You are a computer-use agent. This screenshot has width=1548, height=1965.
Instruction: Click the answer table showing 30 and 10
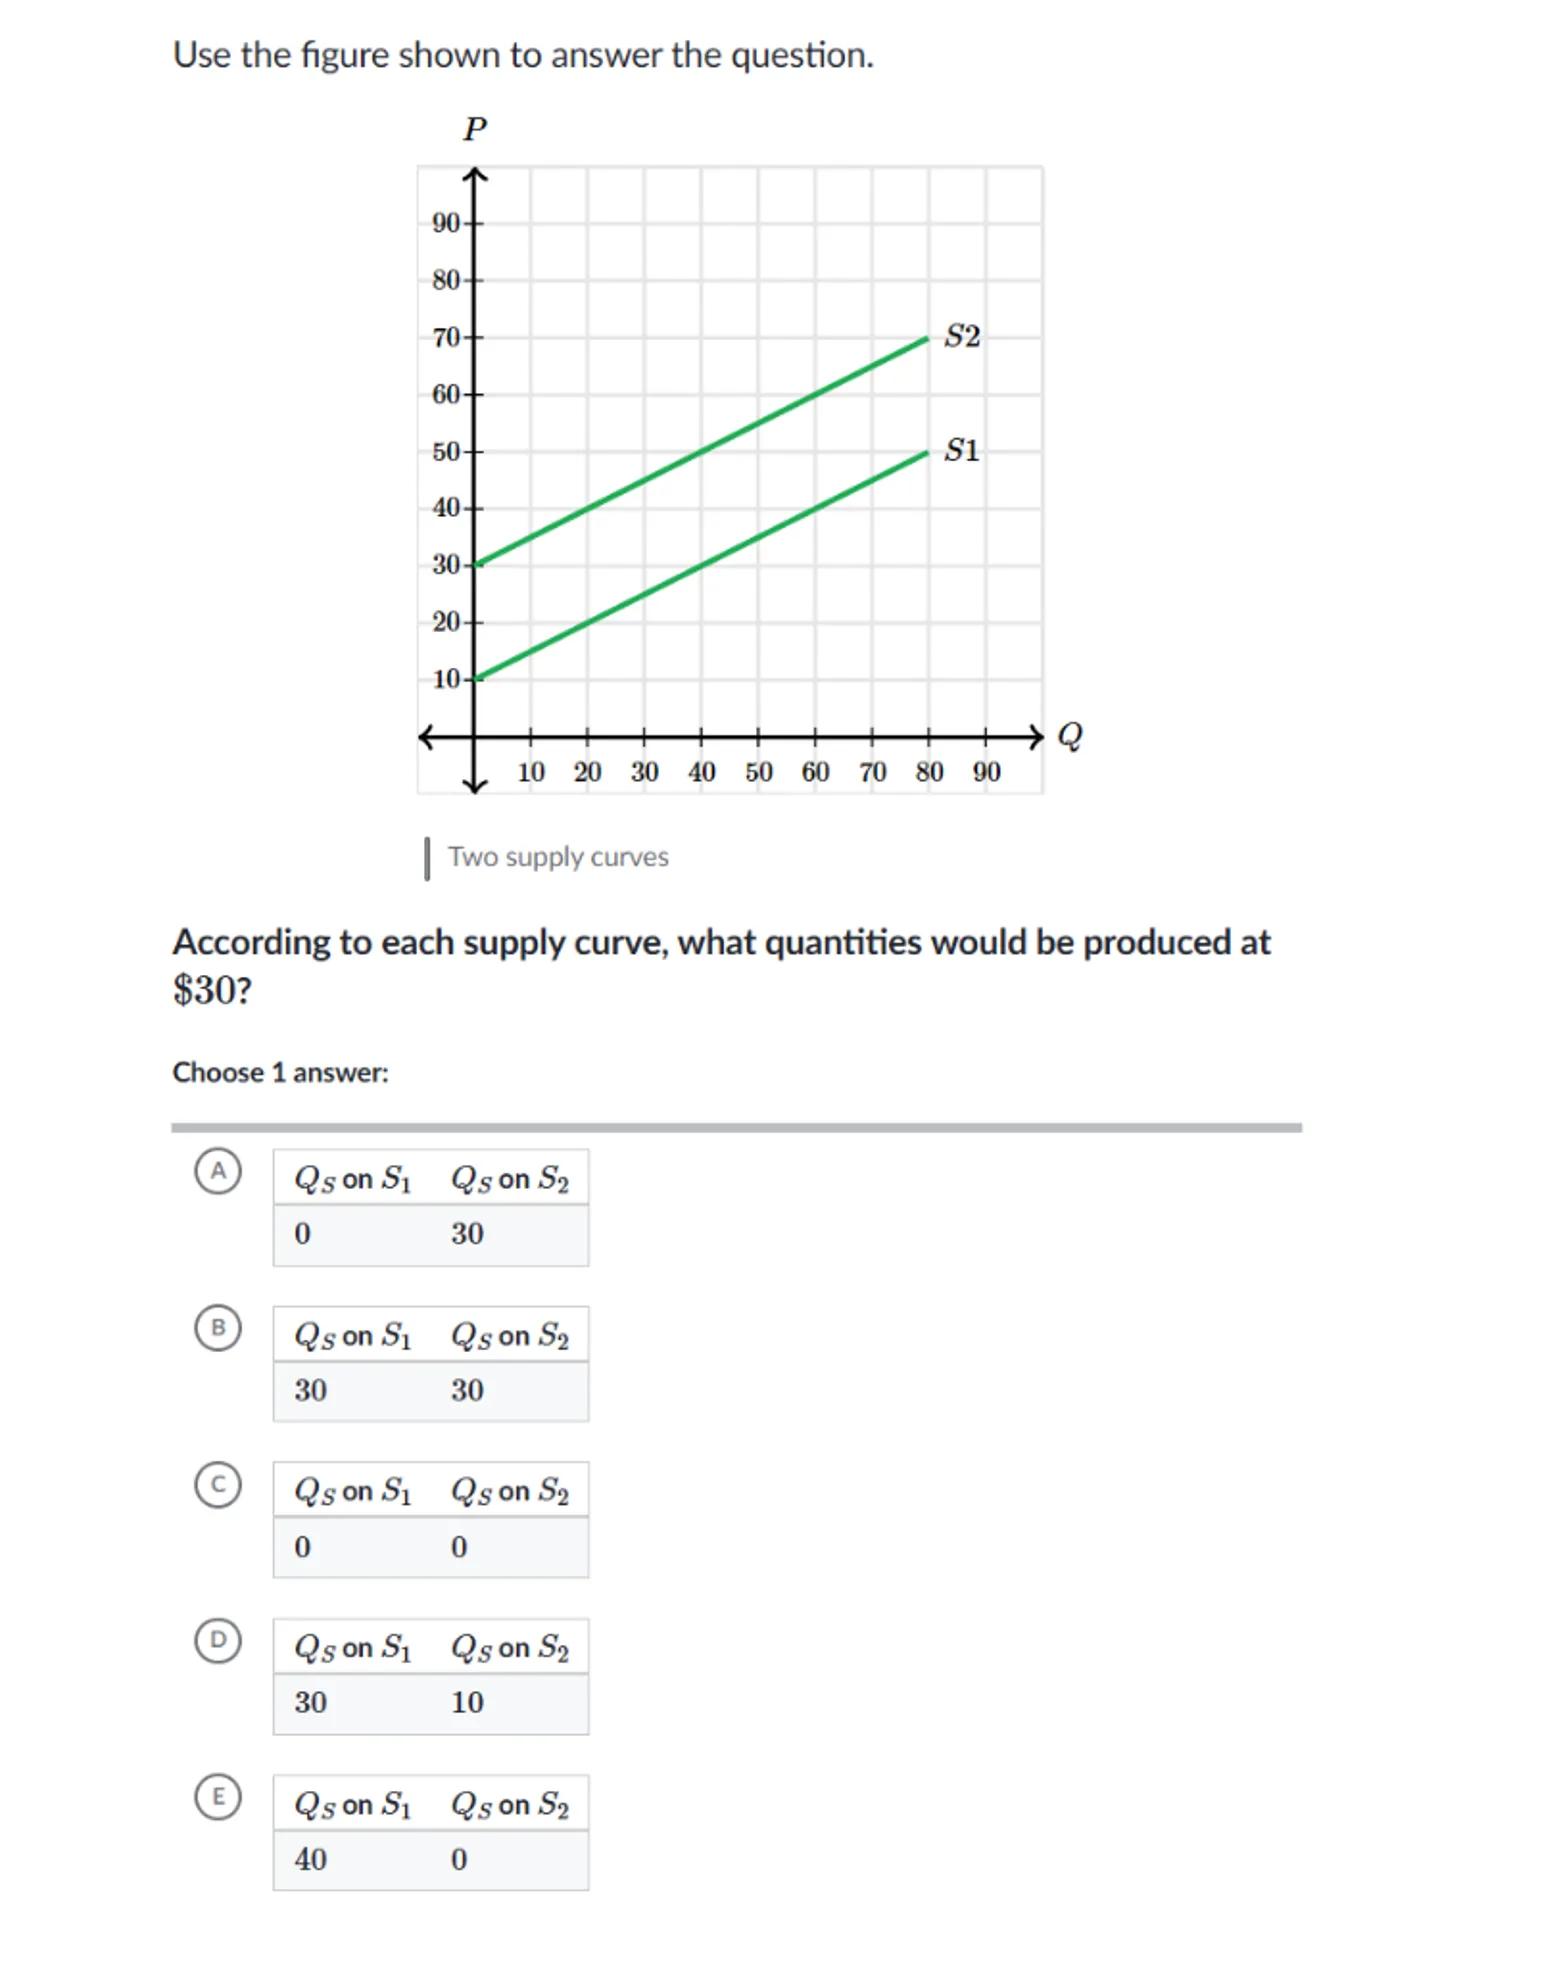431,1676
